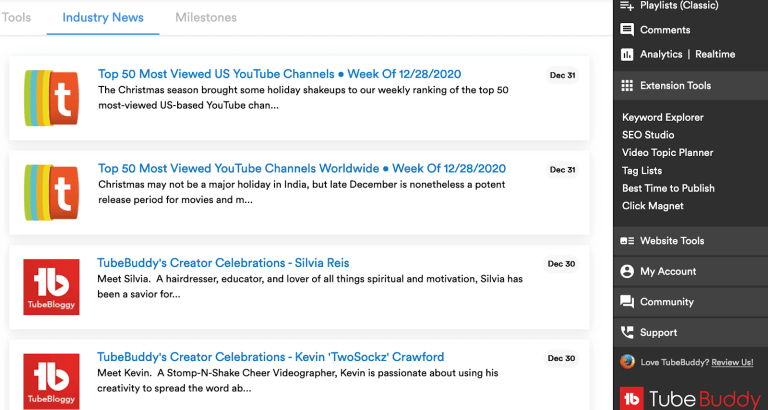Click the Support phone icon
The image size is (768, 410).
tap(627, 332)
